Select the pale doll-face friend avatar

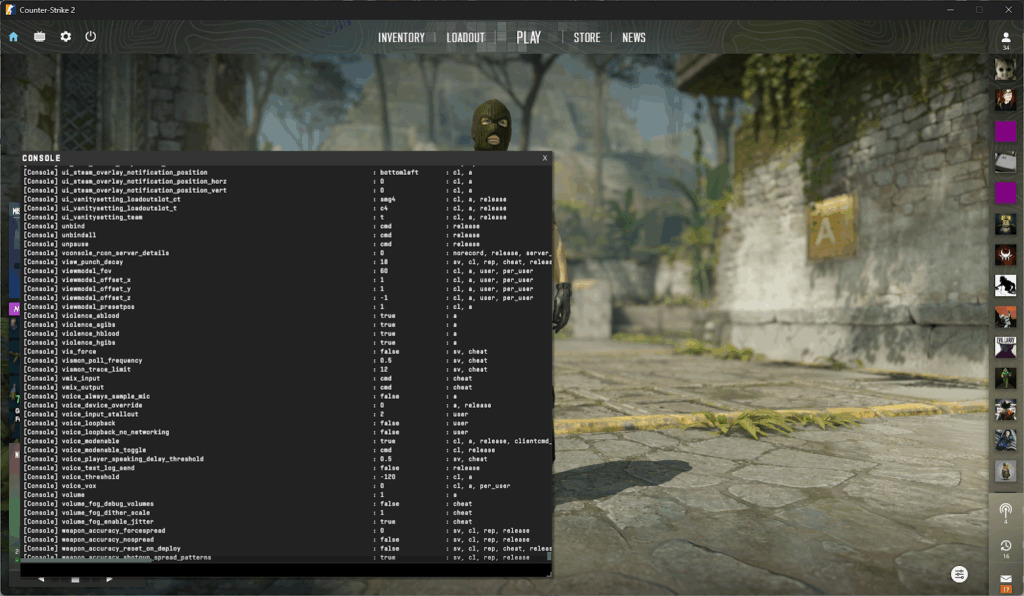click(1005, 69)
